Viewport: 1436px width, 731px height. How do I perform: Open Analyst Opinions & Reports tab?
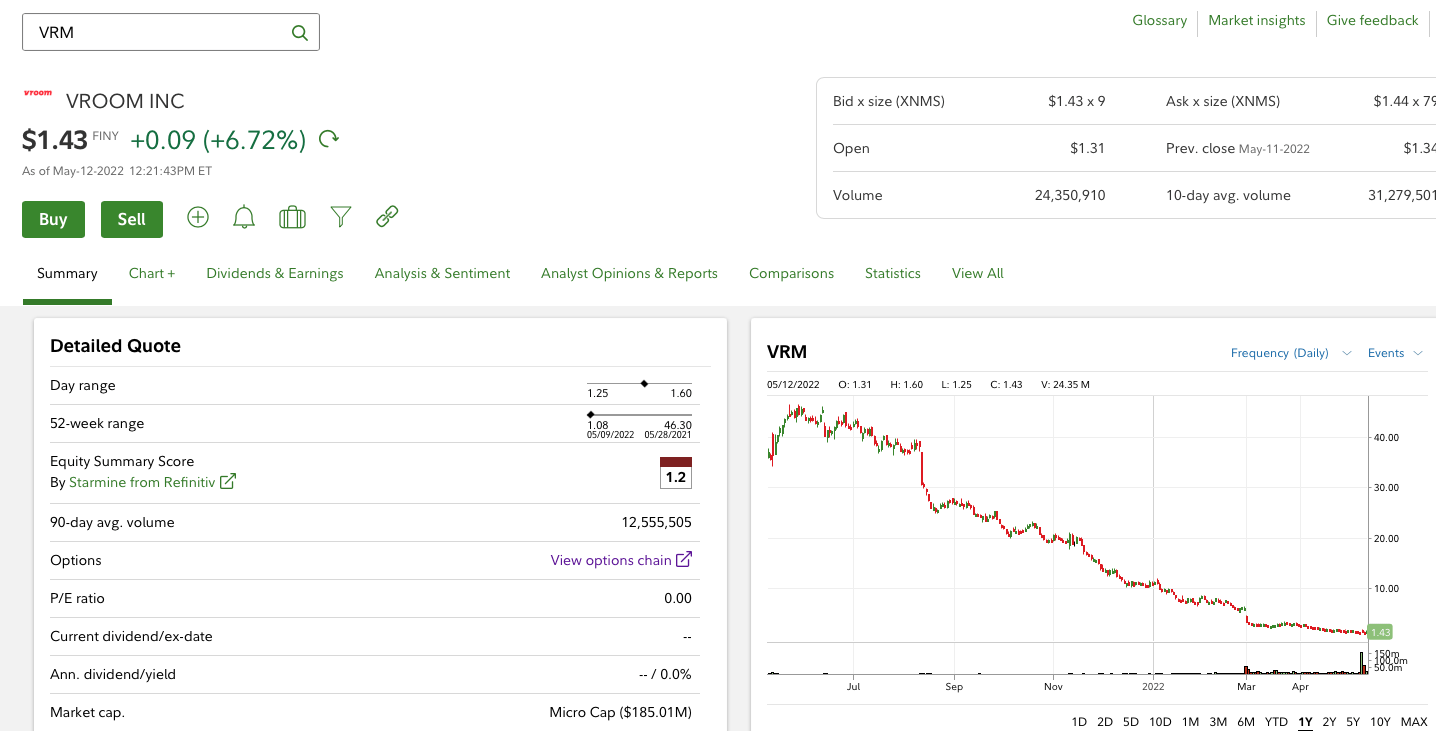point(629,273)
